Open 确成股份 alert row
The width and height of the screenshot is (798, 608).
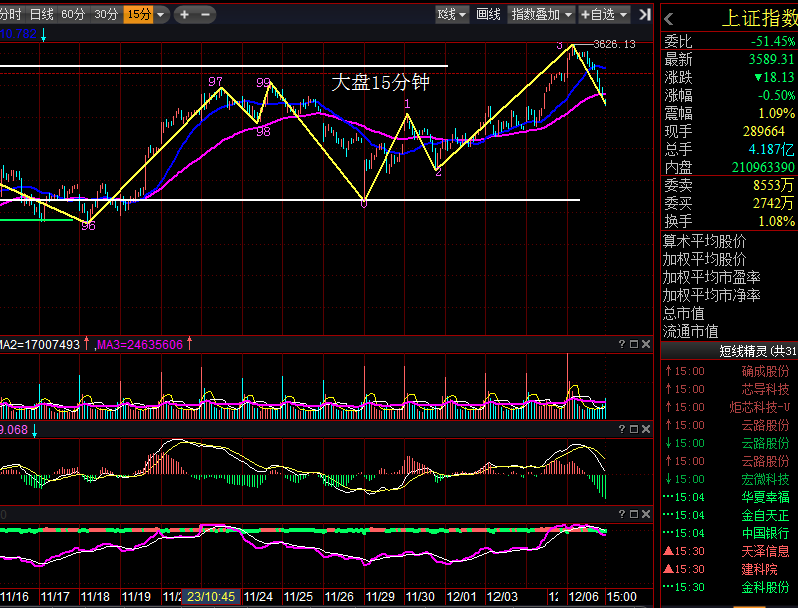[x=729, y=371]
